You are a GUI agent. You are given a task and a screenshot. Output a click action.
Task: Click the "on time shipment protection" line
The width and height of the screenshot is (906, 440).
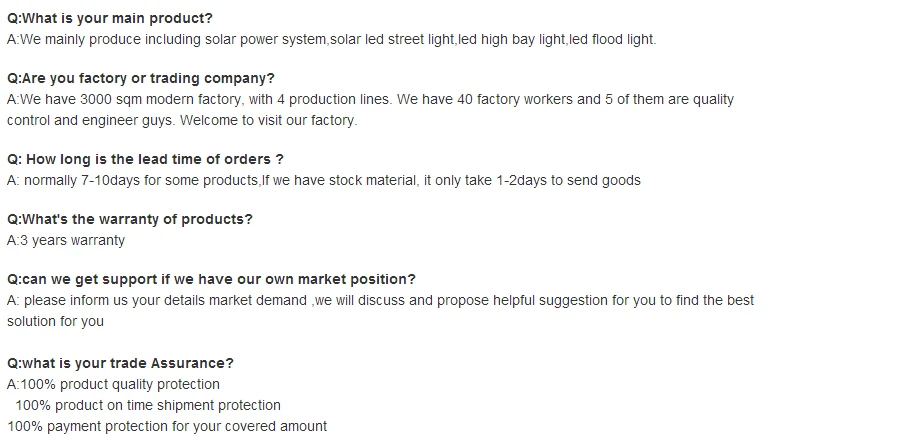click(148, 405)
